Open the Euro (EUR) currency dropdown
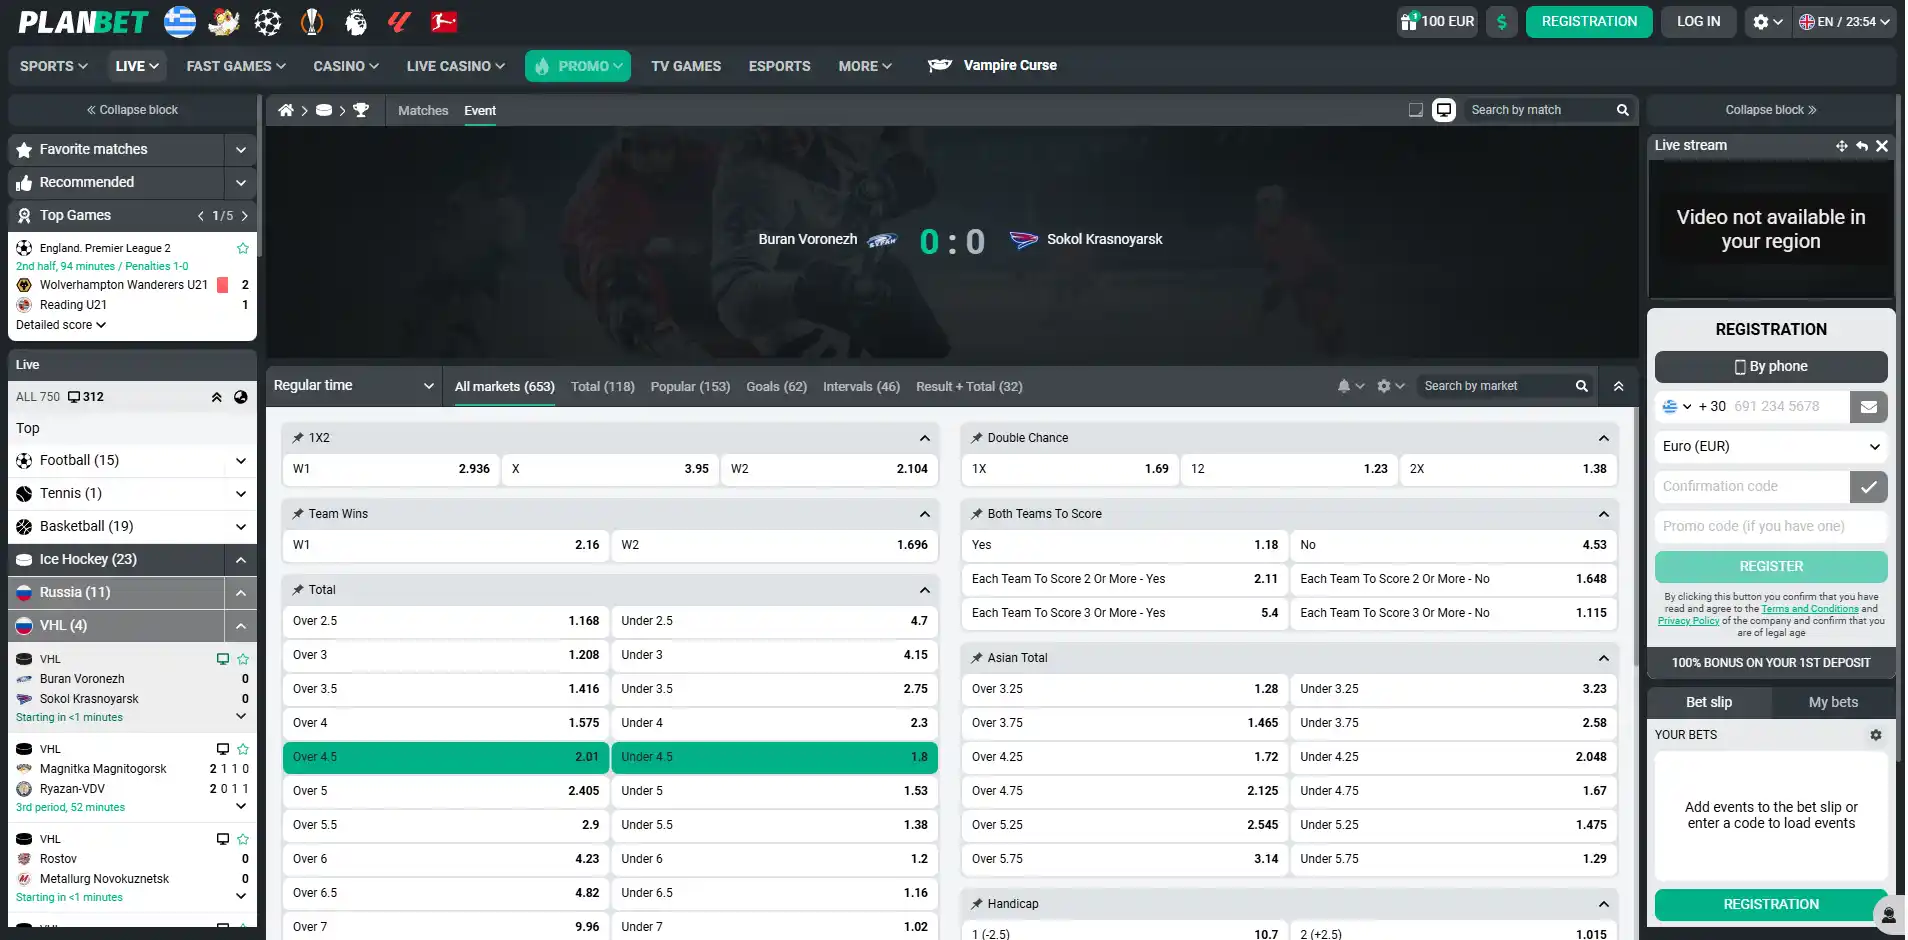The width and height of the screenshot is (1908, 940). [1771, 447]
